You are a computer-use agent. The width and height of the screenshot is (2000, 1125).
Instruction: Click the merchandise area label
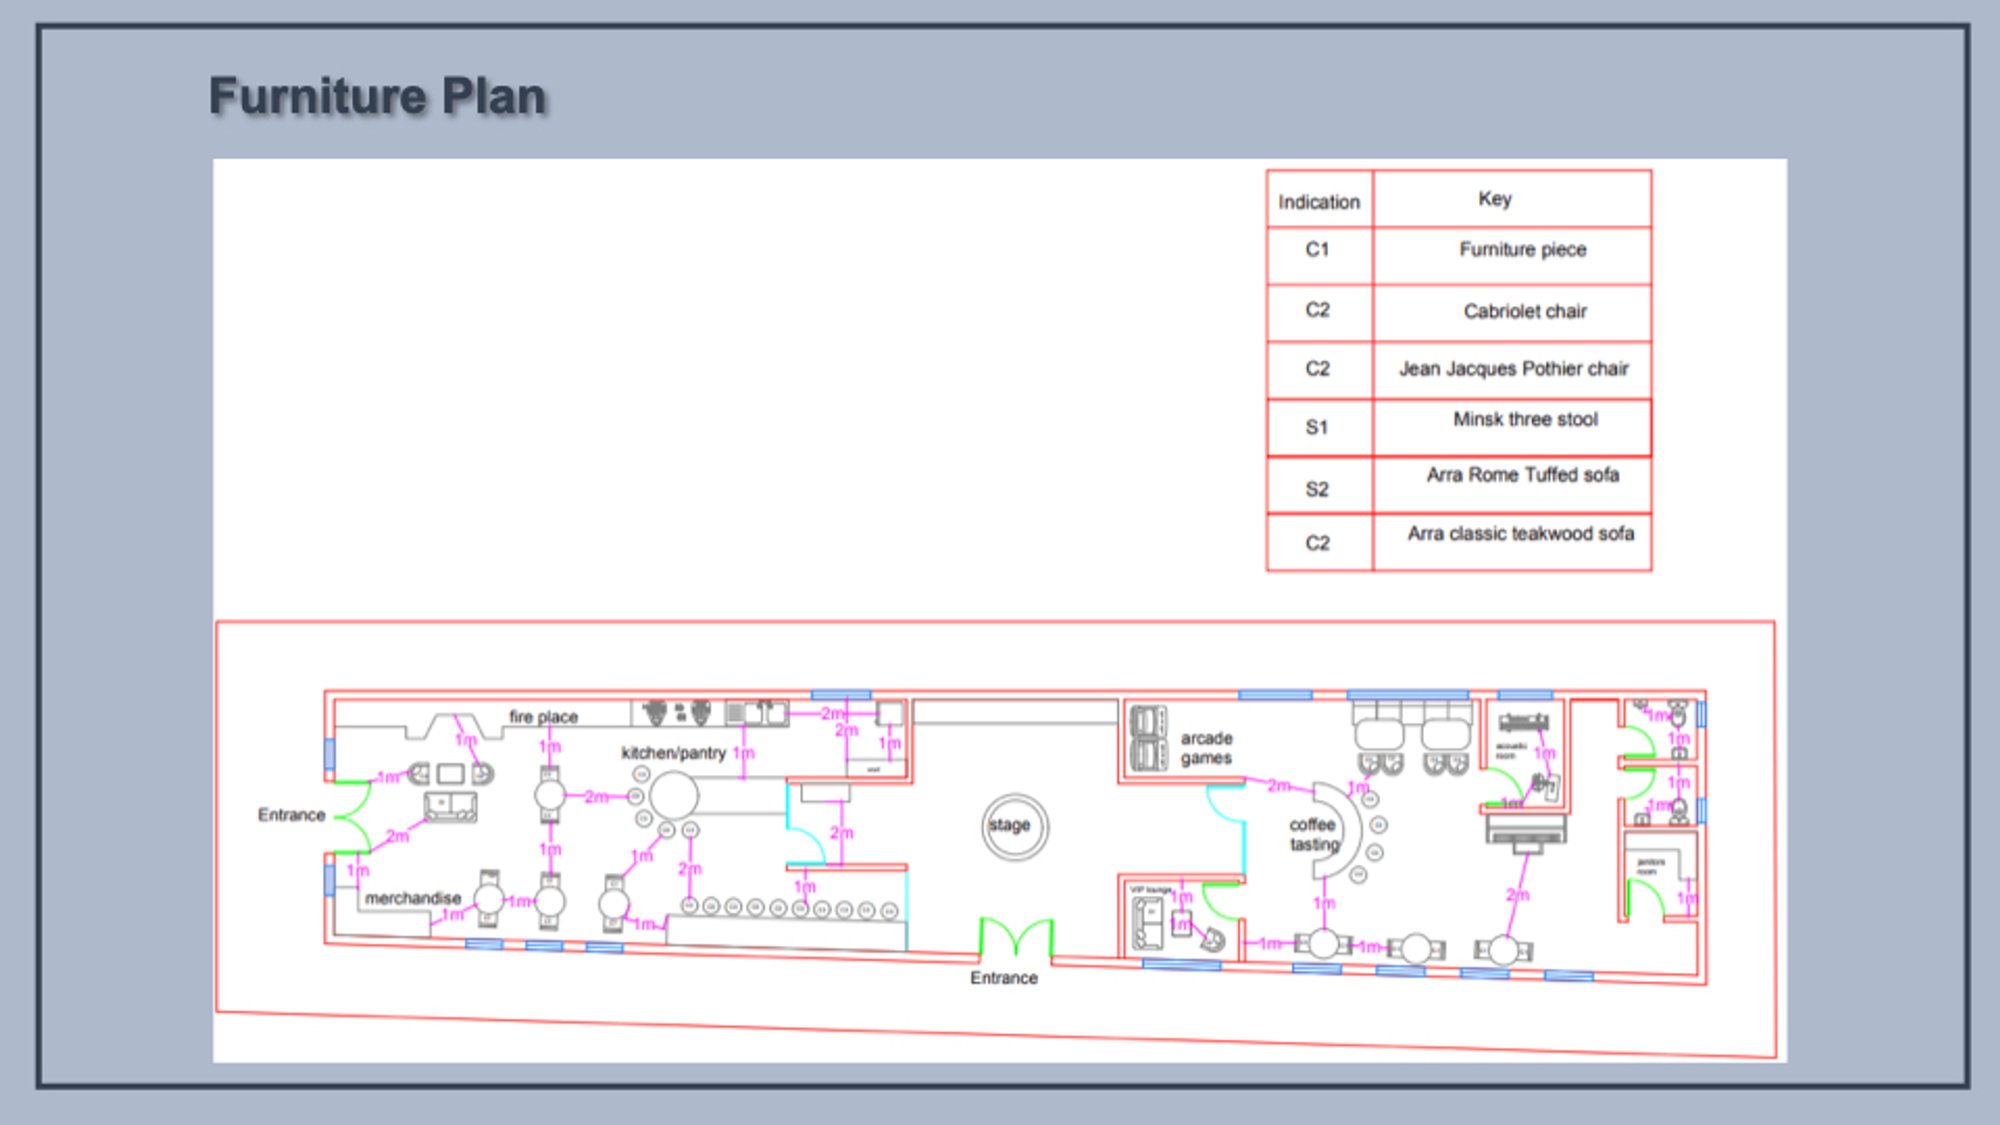[413, 898]
